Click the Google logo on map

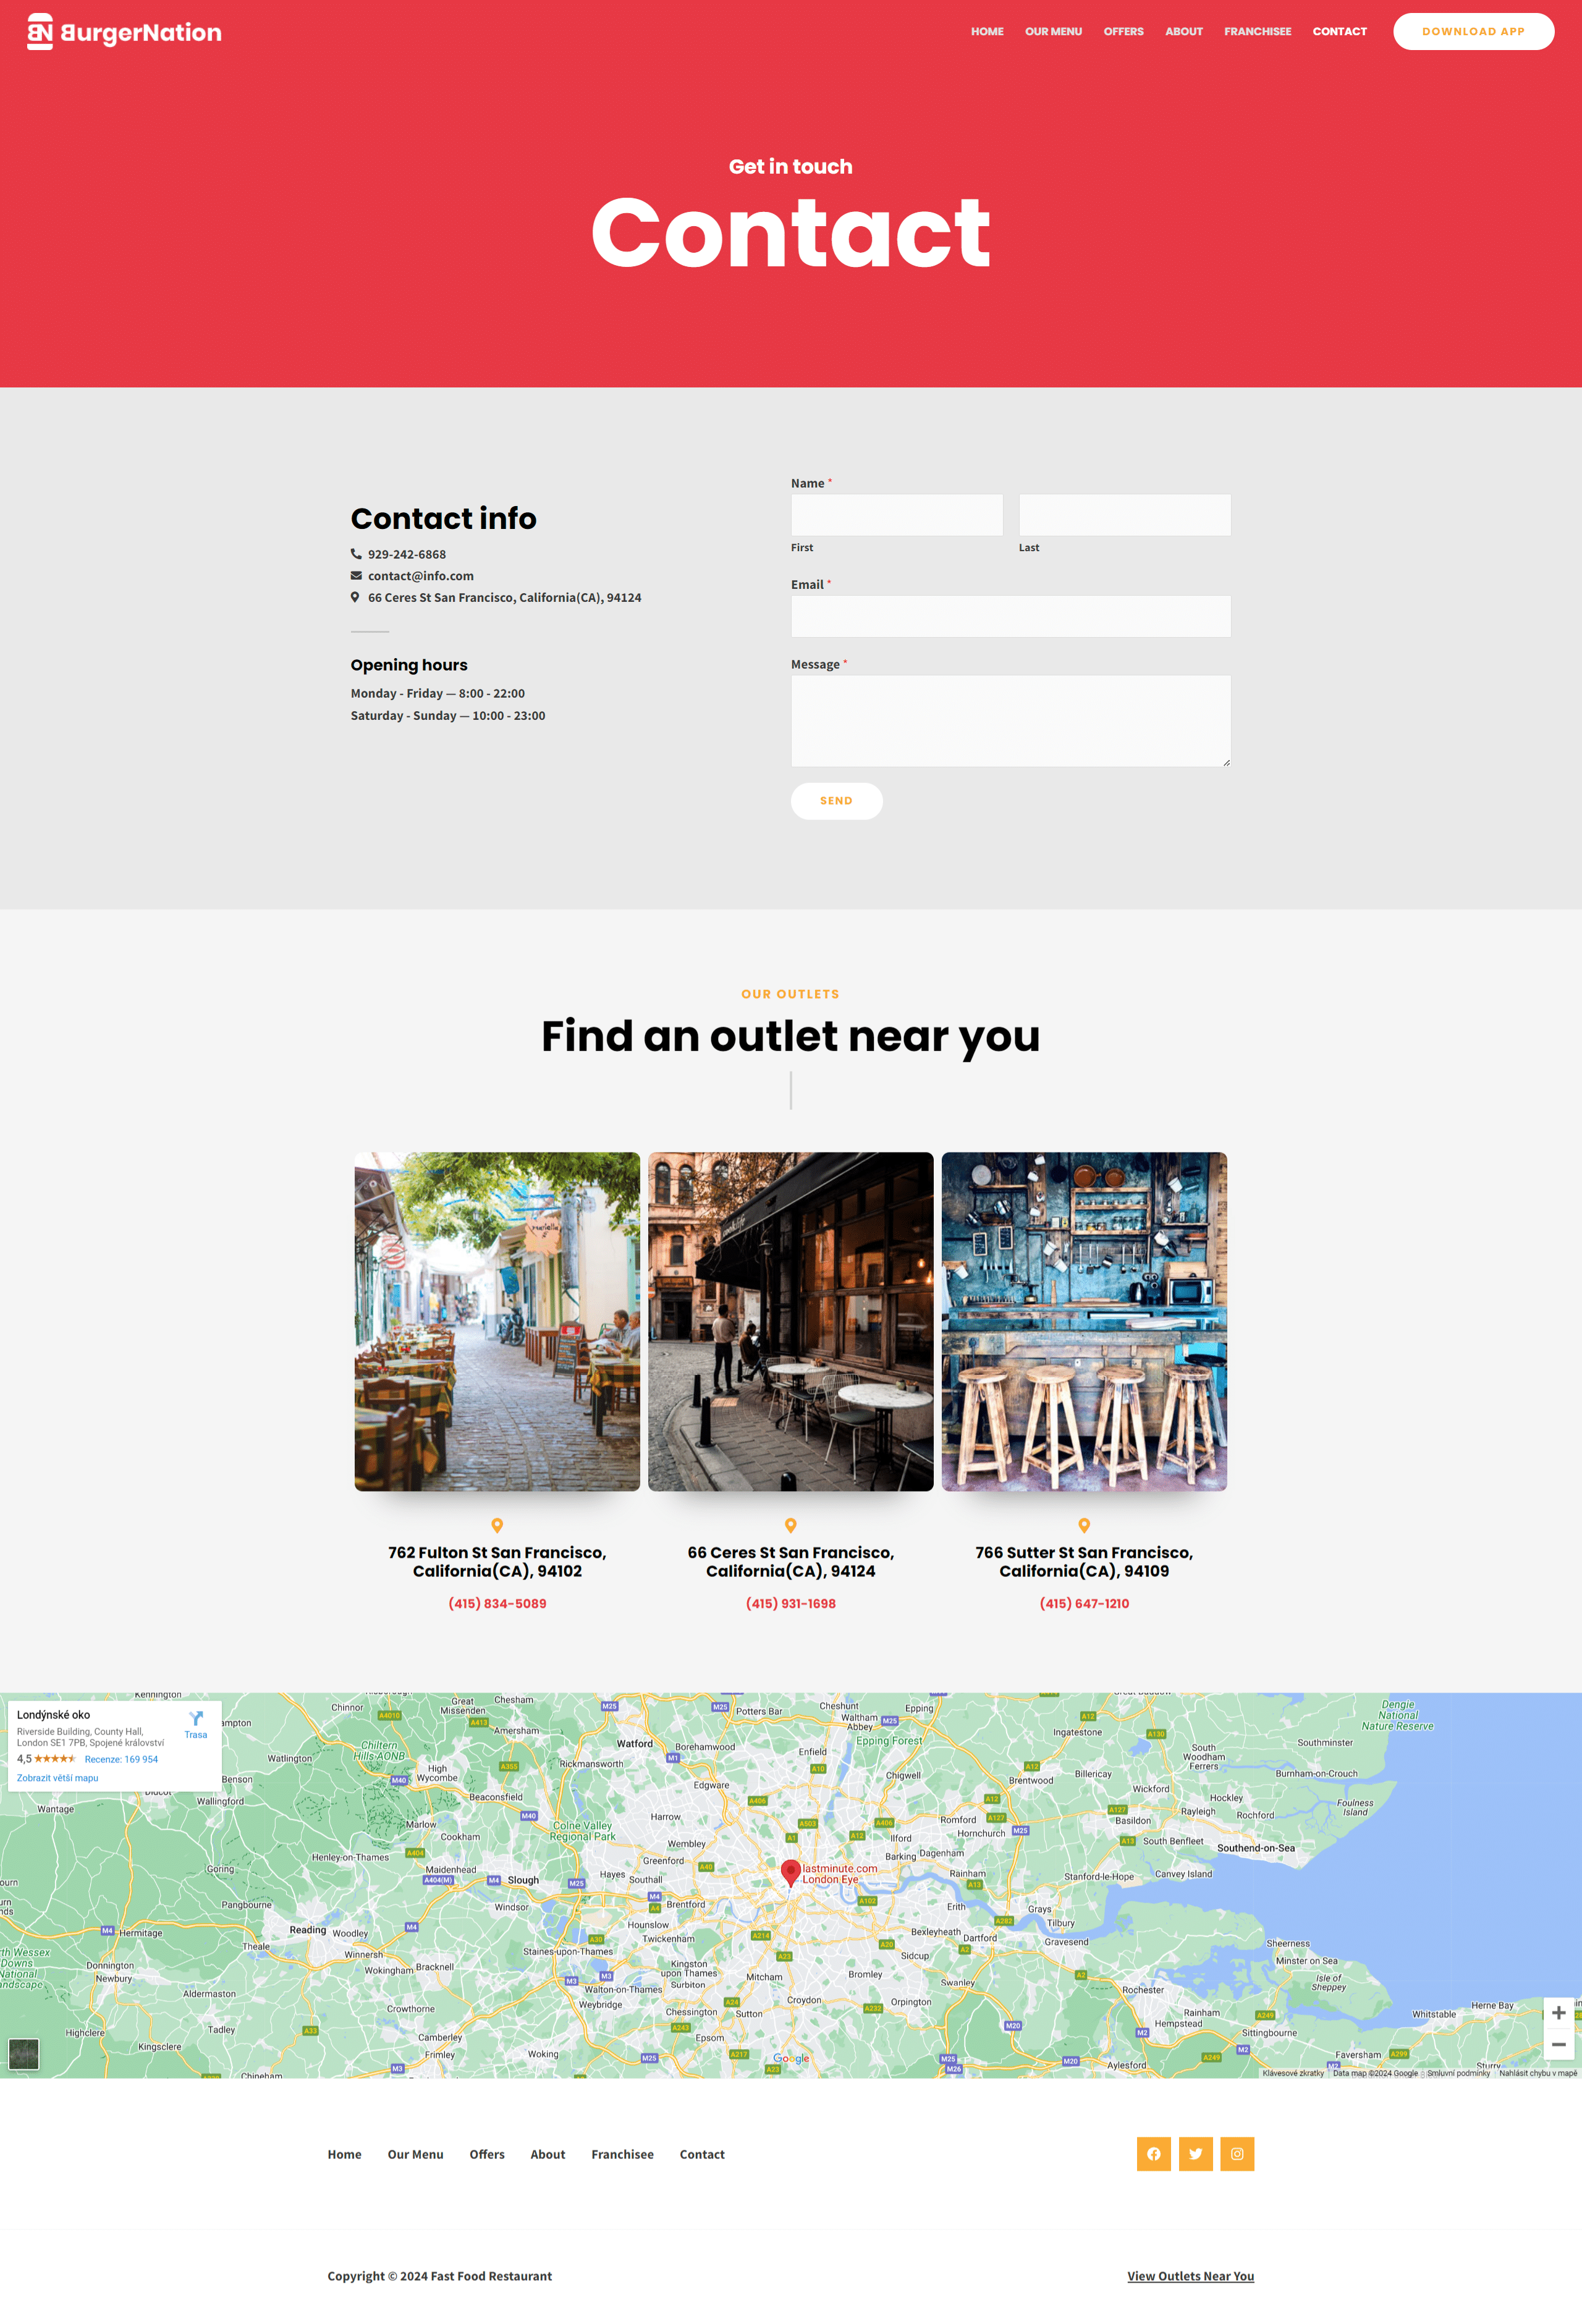point(791,2058)
